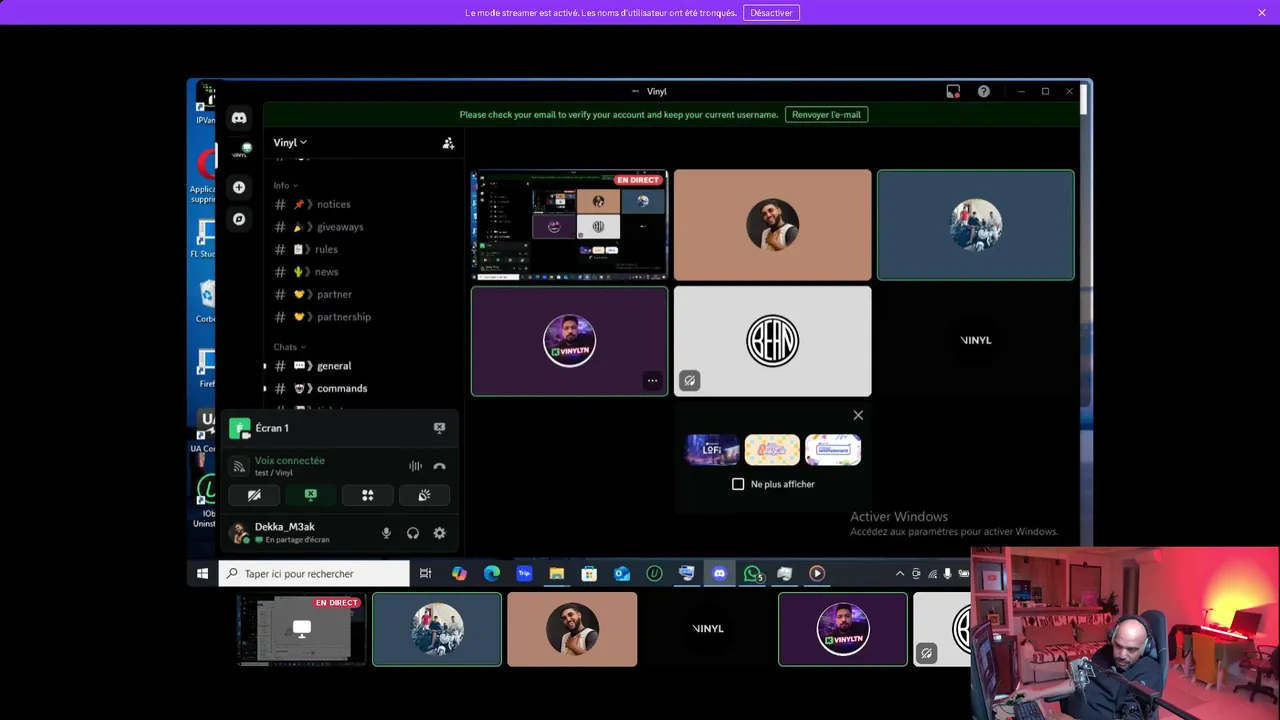Dismiss the streamer mode banner
This screenshot has height=720, width=1280.
[1262, 13]
